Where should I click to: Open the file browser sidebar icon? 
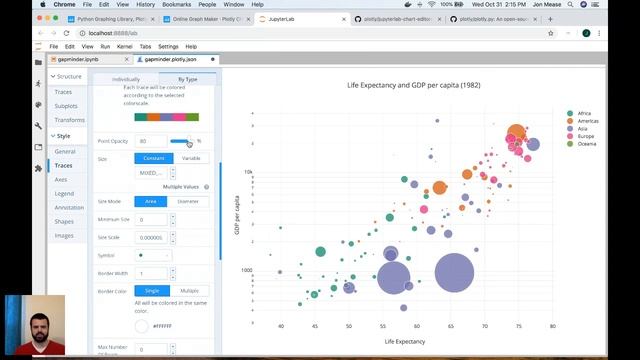pos(38,62)
